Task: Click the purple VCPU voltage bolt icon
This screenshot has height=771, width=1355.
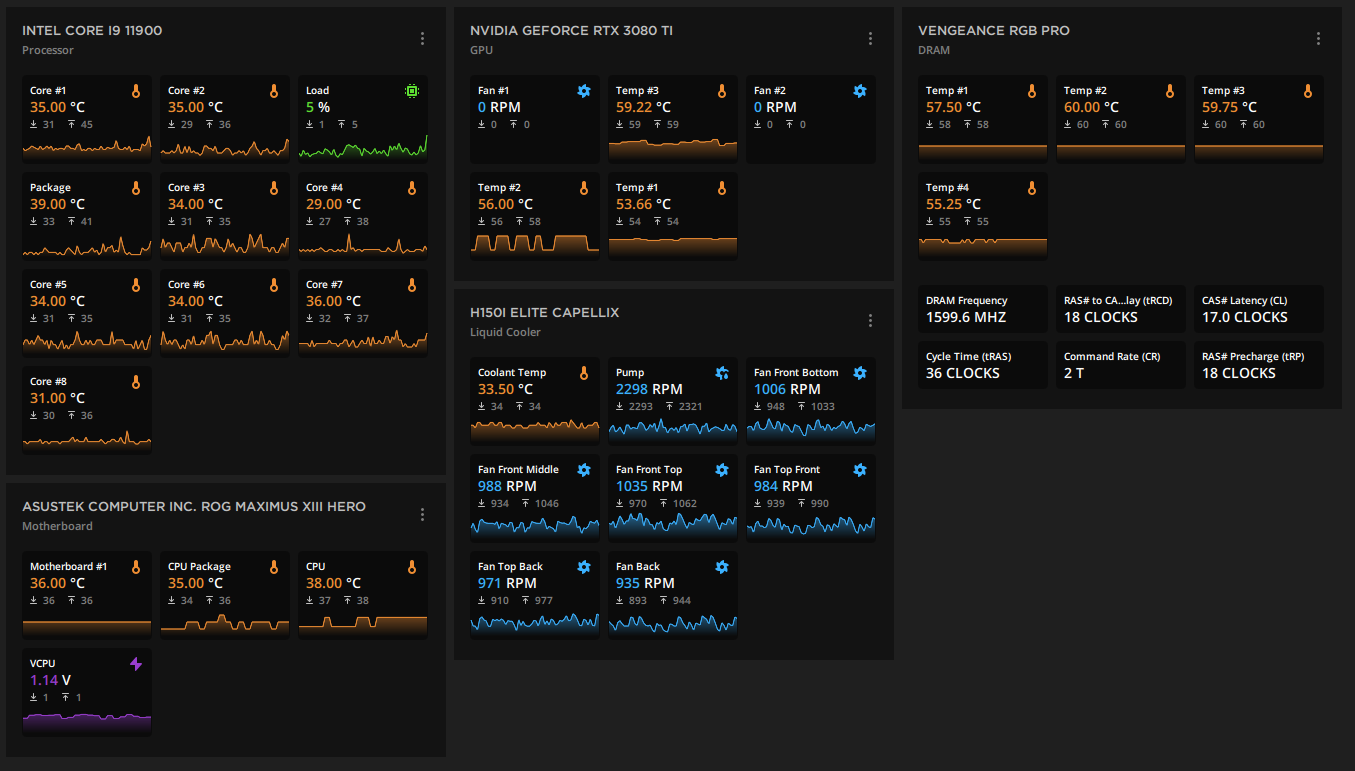Action: point(136,664)
